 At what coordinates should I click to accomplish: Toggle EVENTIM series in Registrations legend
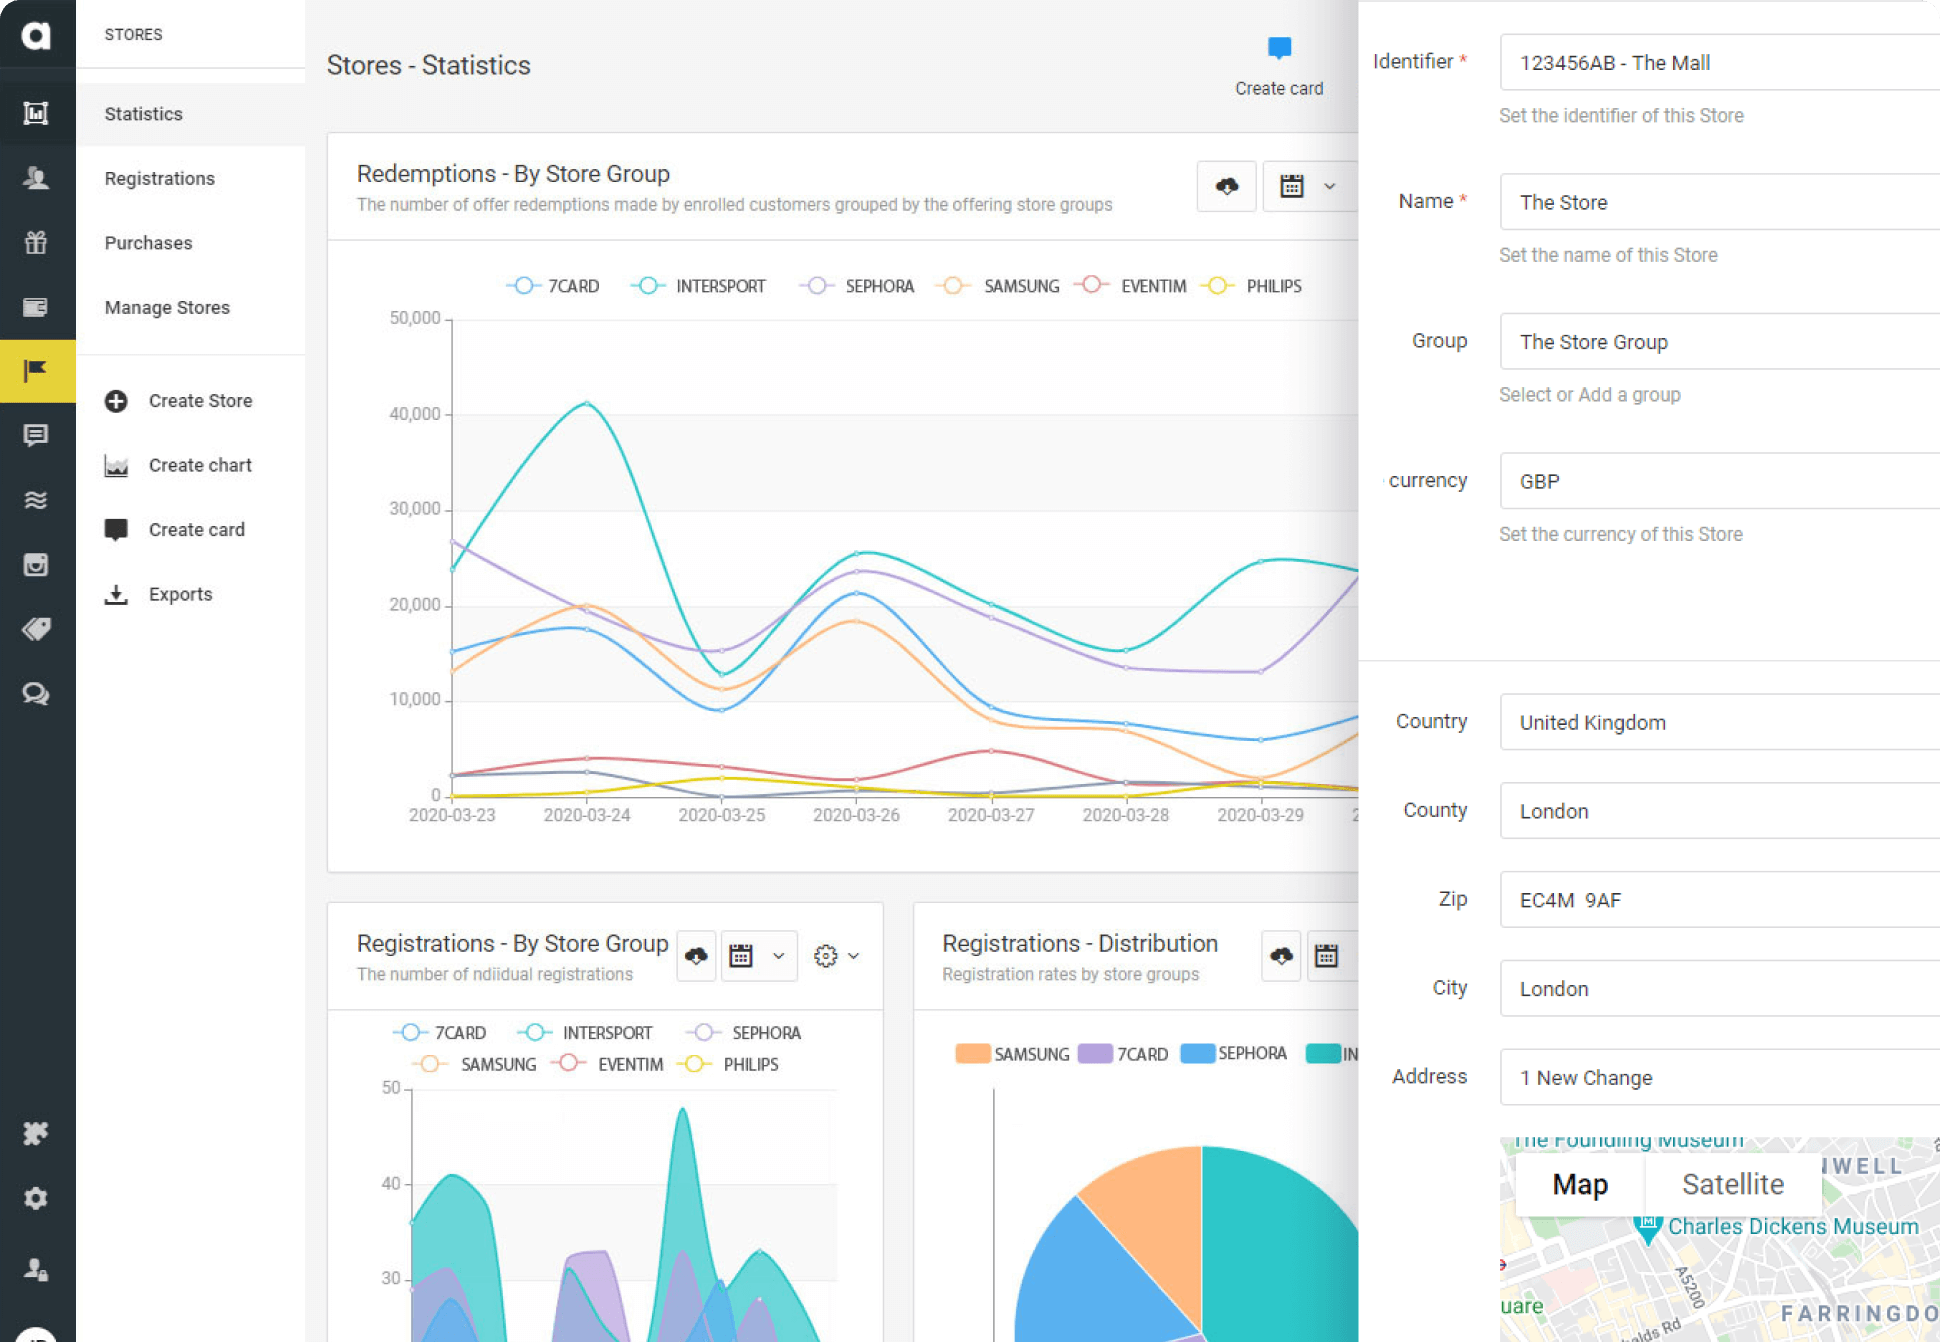[608, 1064]
